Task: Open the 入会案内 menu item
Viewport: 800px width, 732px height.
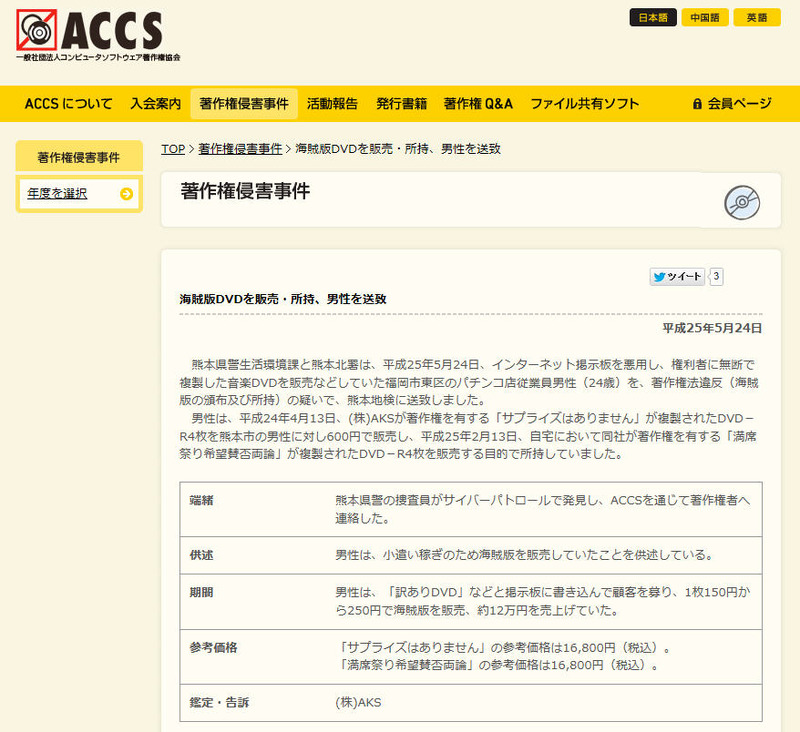Action: pyautogui.click(x=155, y=104)
